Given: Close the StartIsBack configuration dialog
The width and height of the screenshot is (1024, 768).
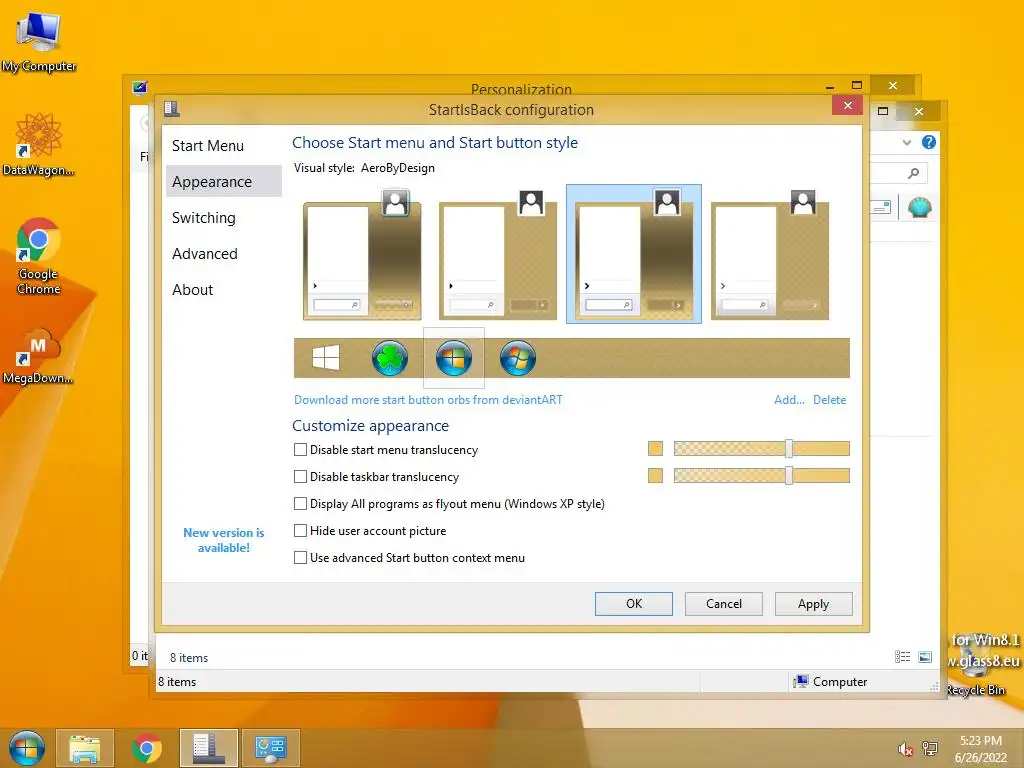Looking at the screenshot, I should click(848, 105).
